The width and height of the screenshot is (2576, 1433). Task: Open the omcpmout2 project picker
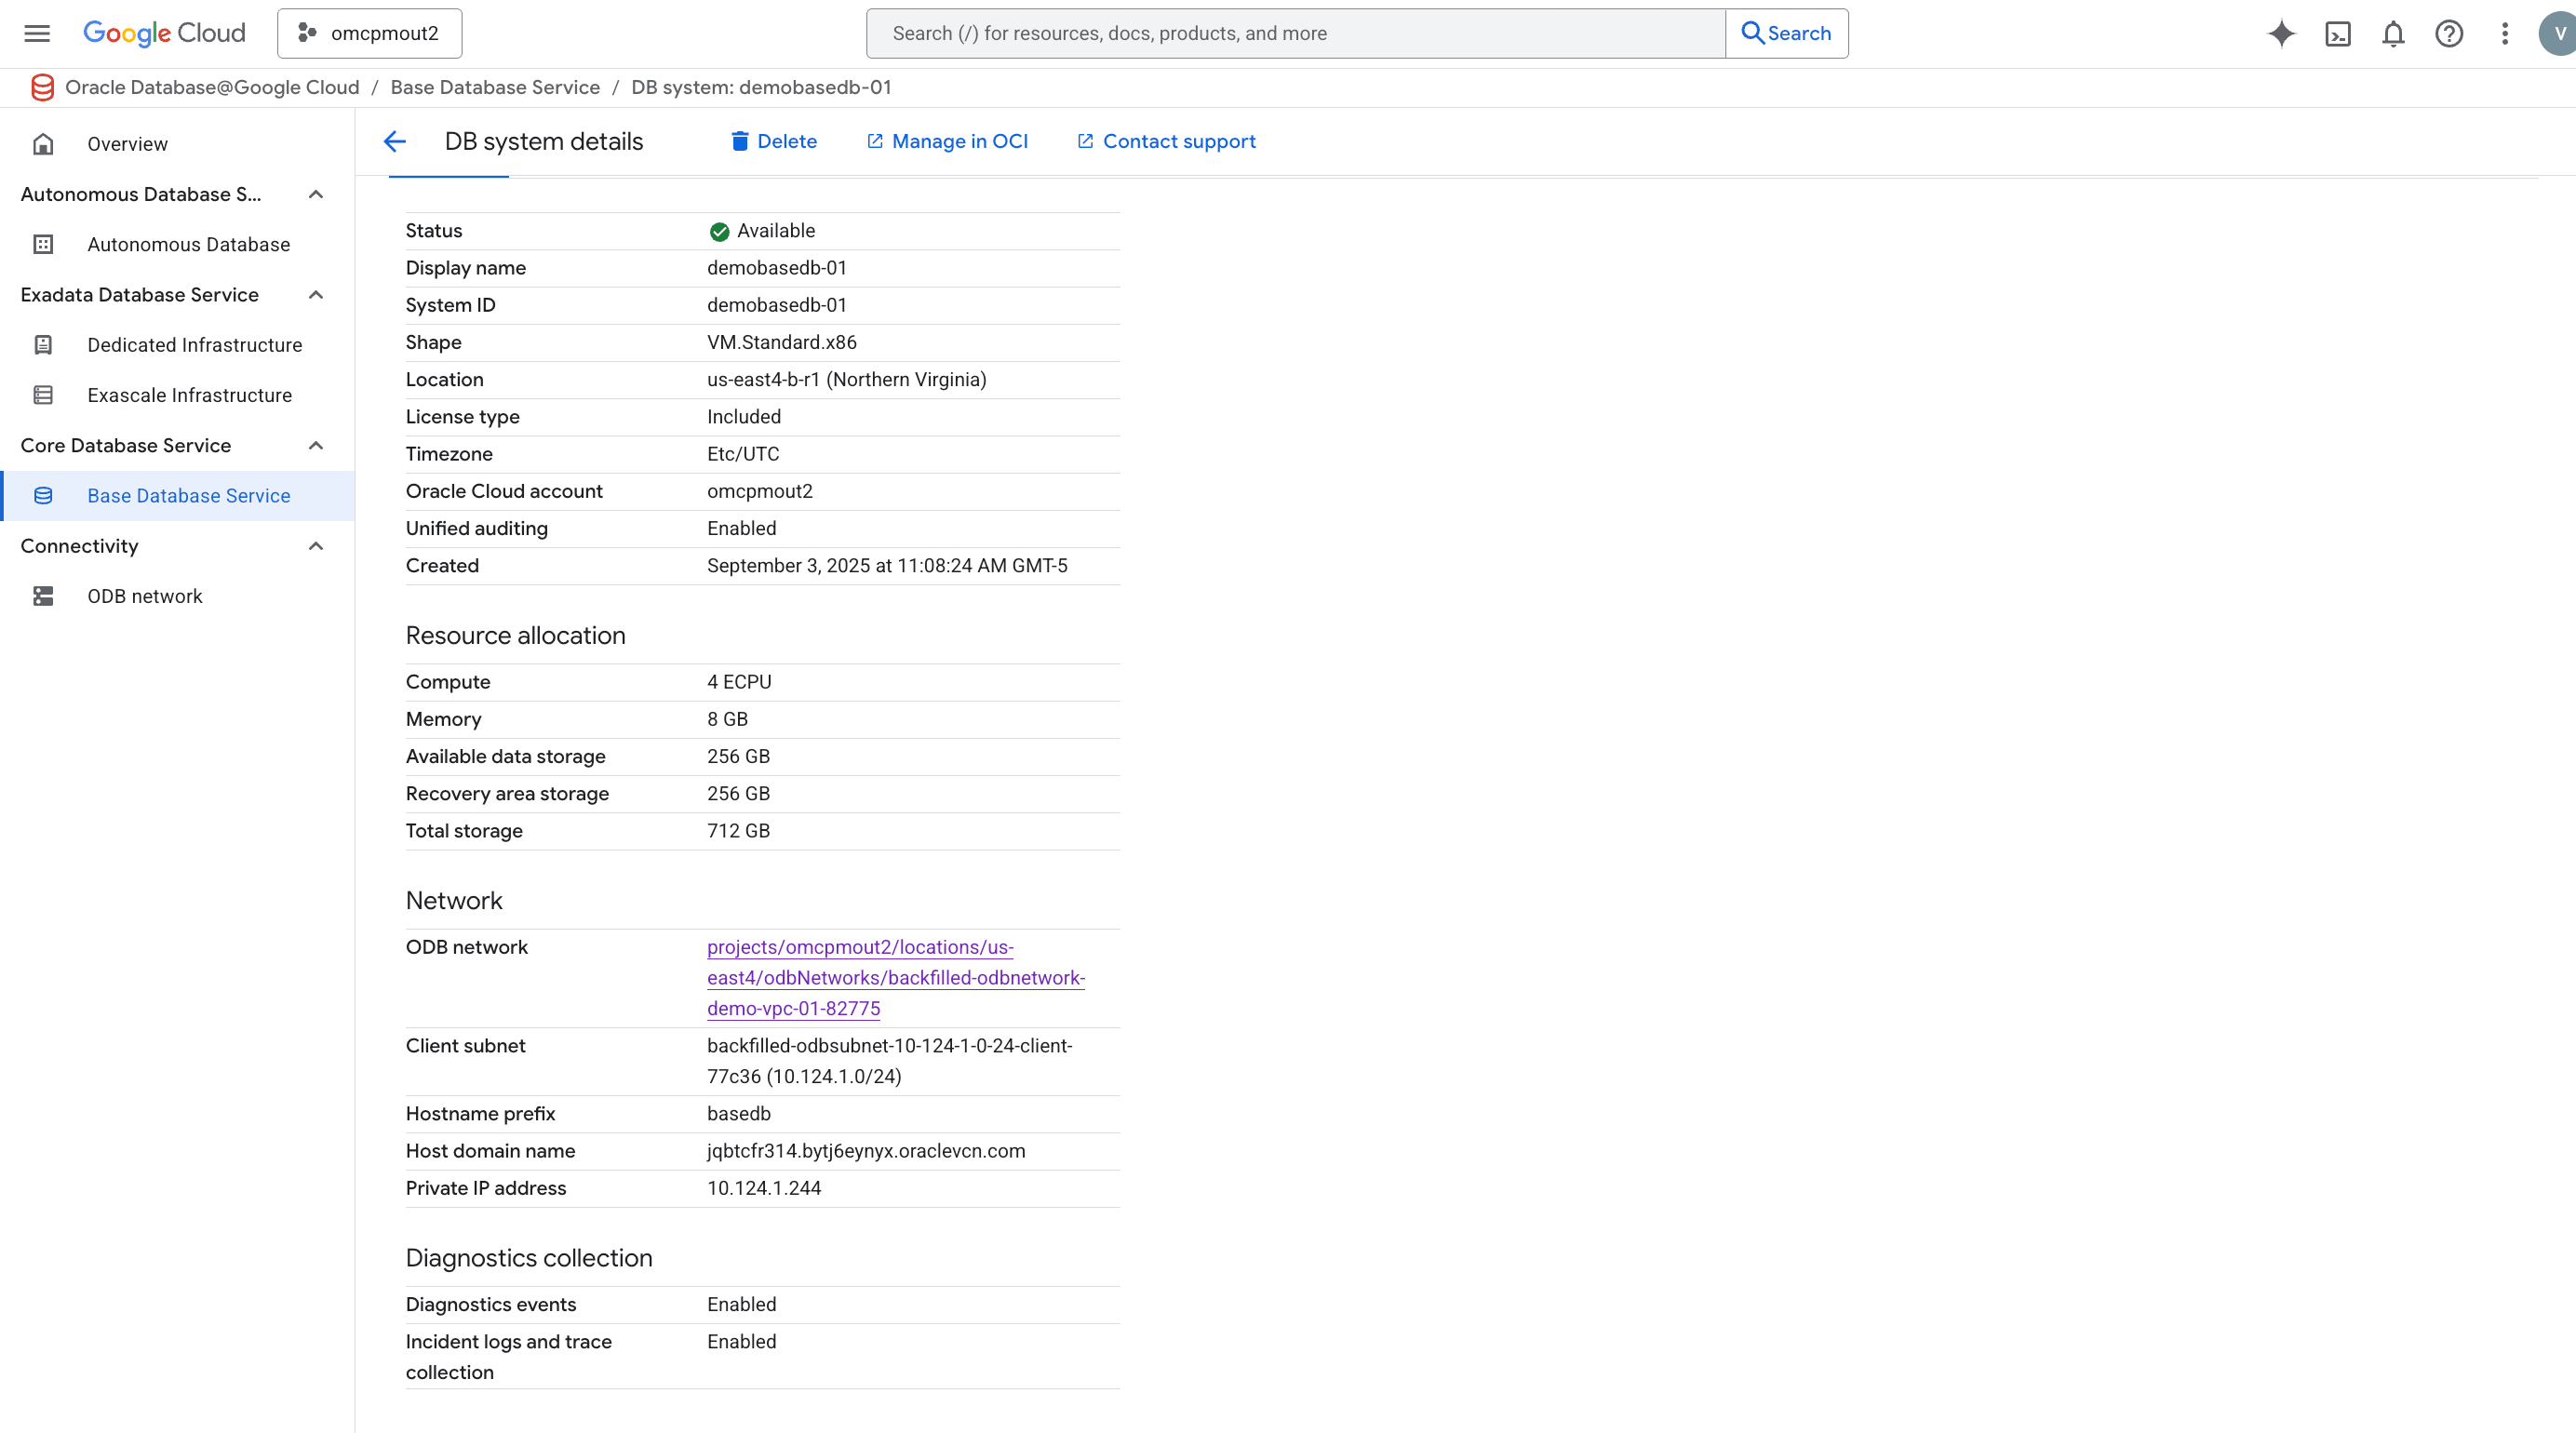coord(369,33)
